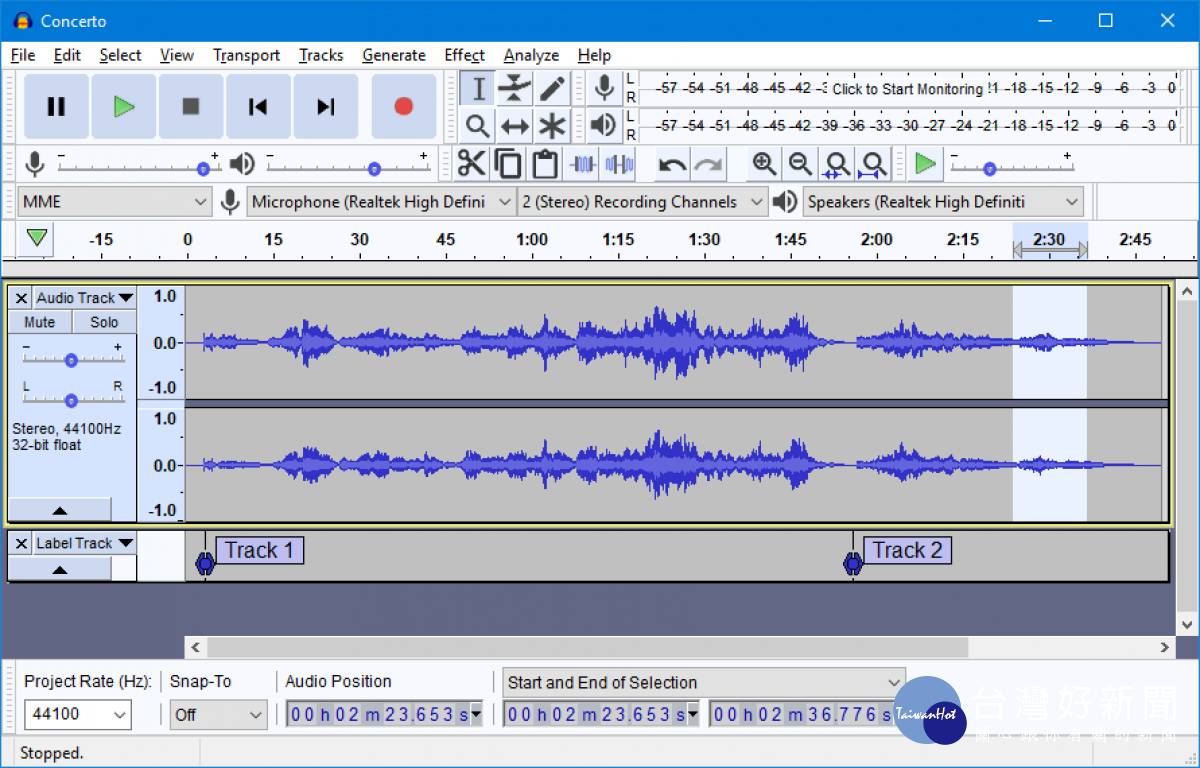
Task: Open the MME audio host dropdown
Action: (114, 202)
